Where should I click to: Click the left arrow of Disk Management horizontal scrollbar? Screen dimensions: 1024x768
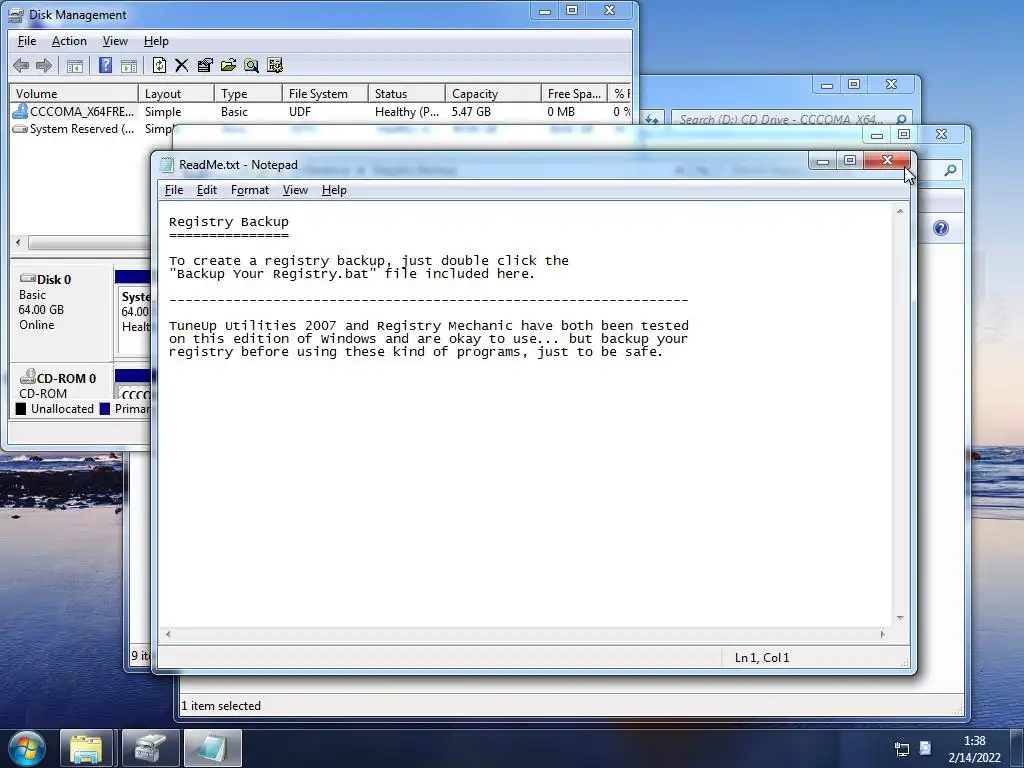click(18, 242)
